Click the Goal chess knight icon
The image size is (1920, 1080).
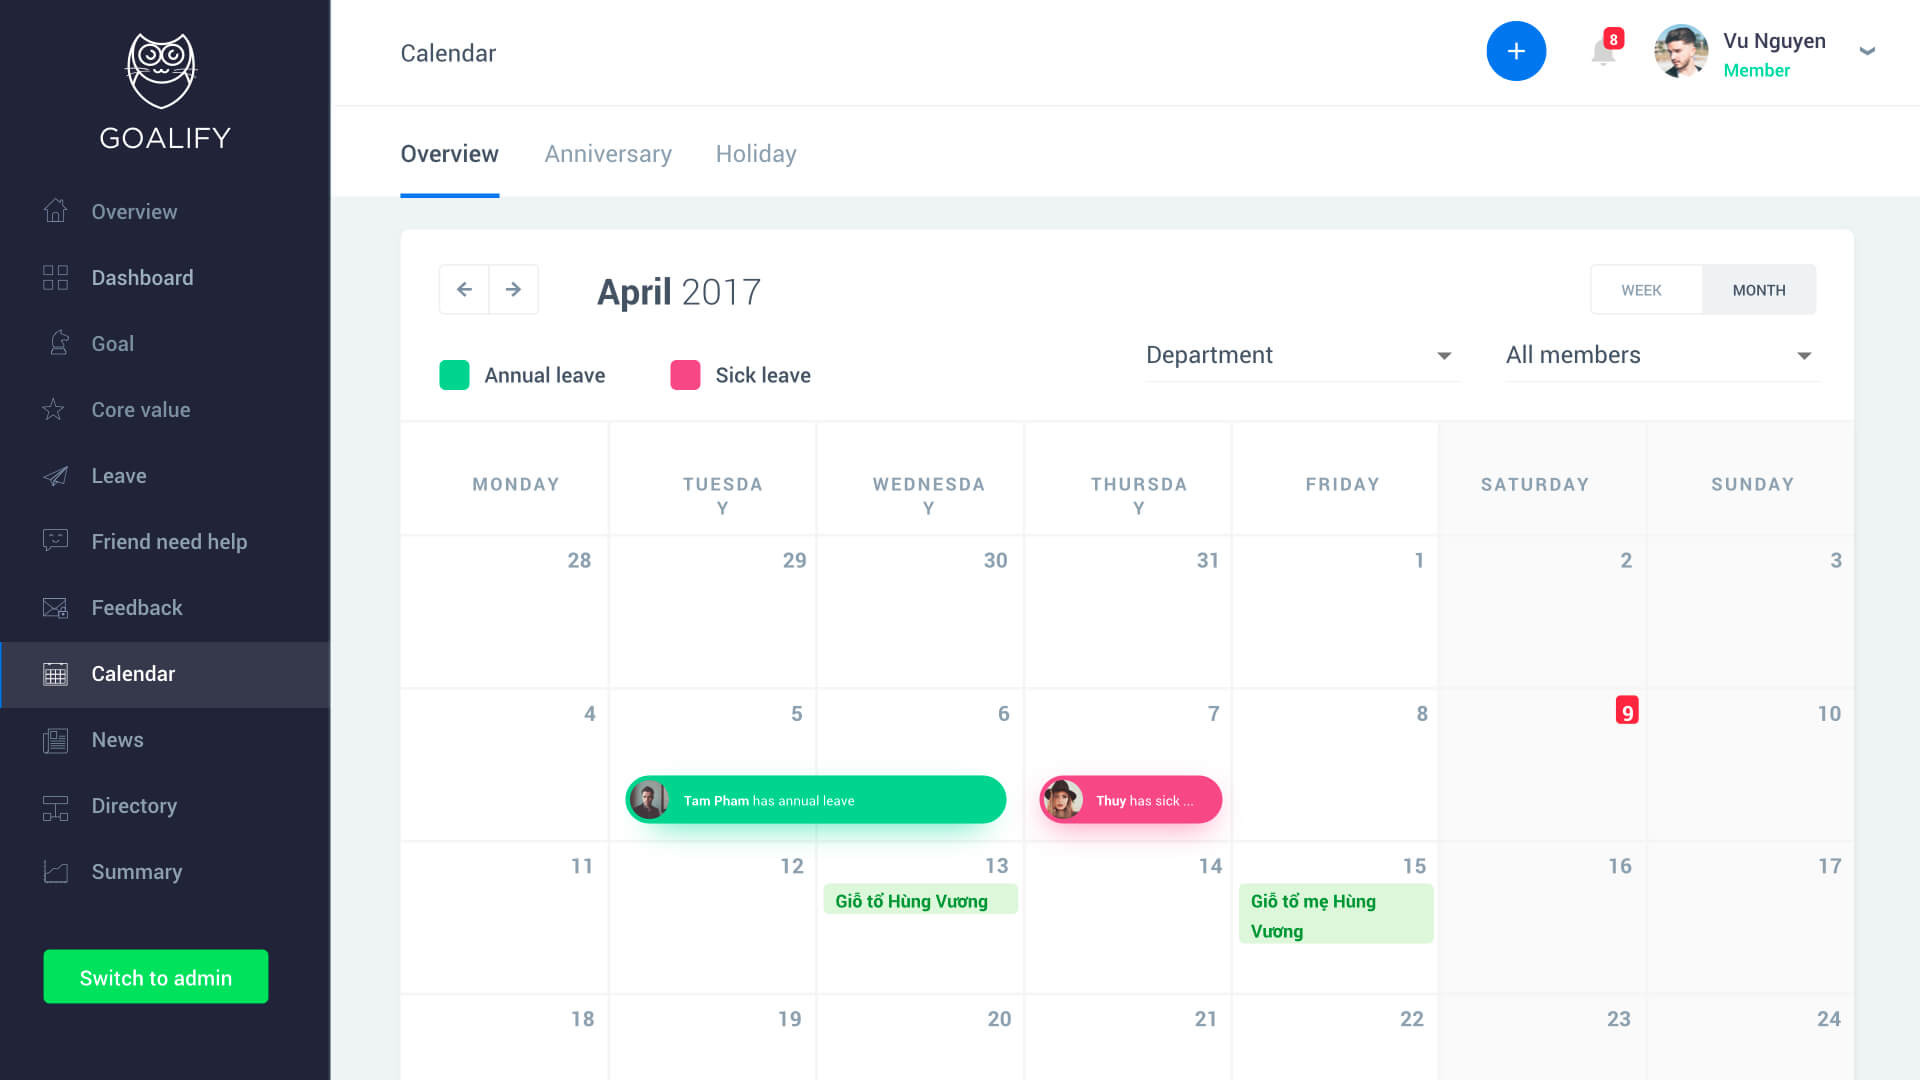pos(58,343)
